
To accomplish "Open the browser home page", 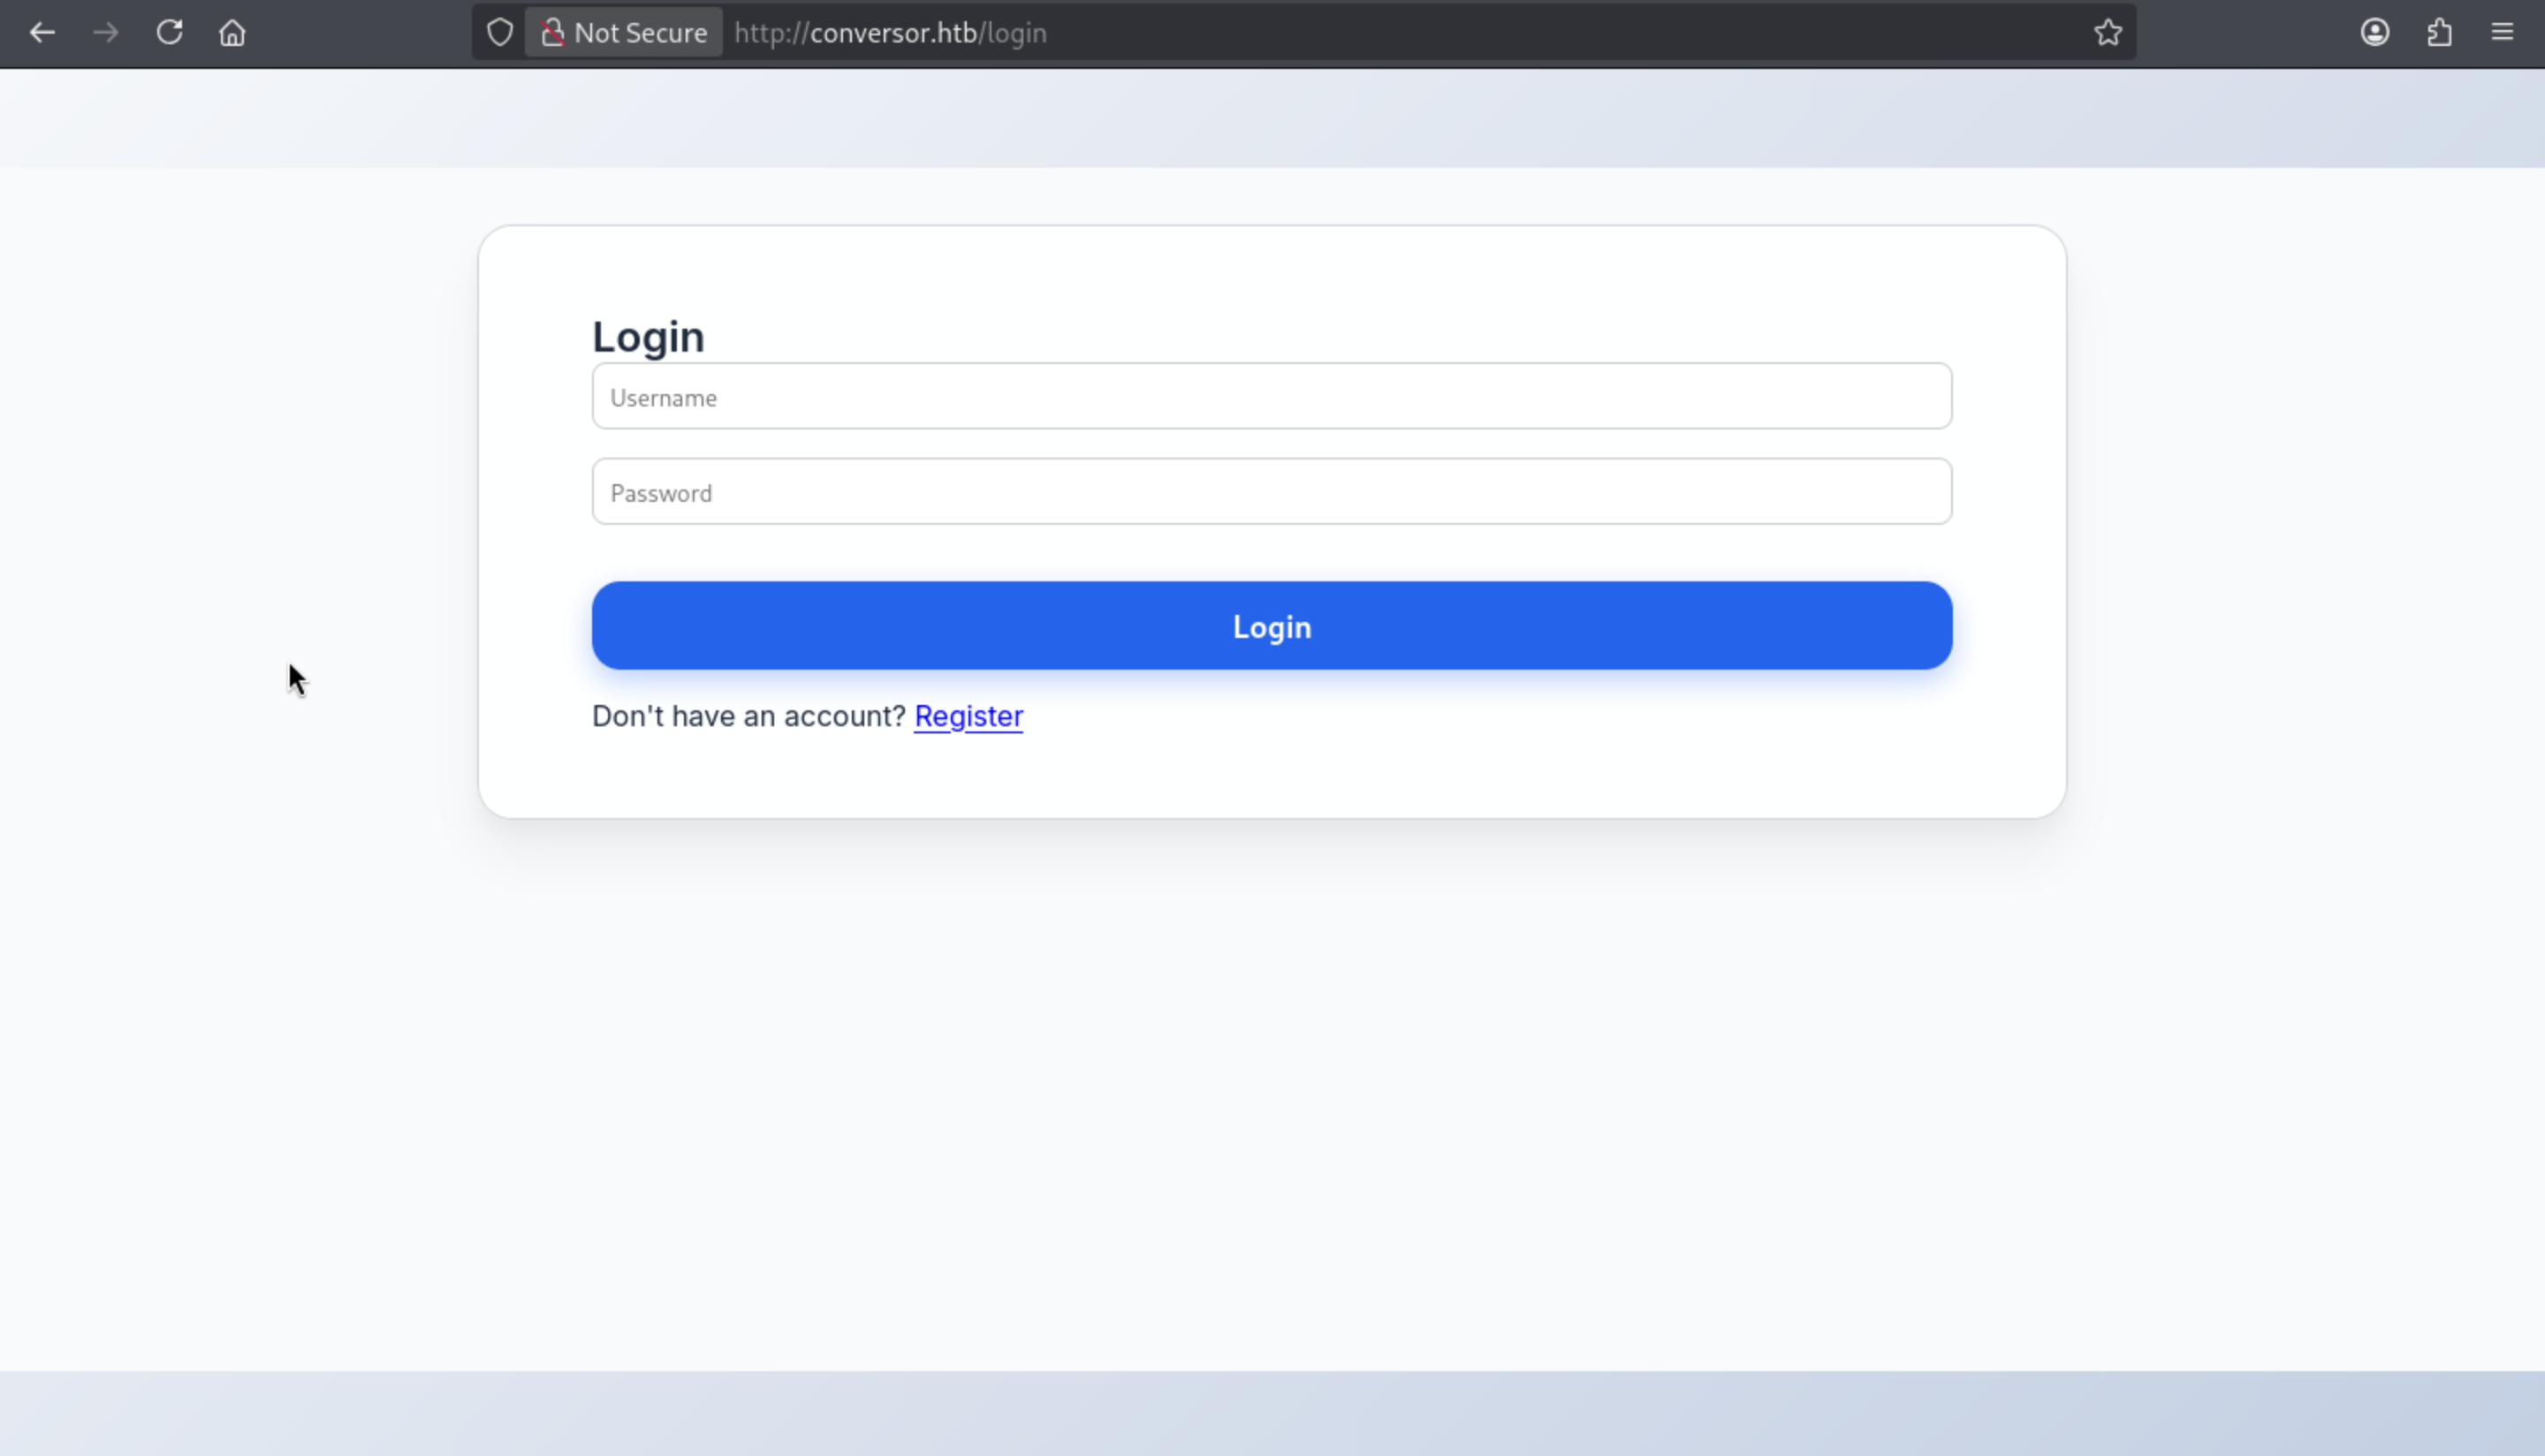I will (232, 33).
